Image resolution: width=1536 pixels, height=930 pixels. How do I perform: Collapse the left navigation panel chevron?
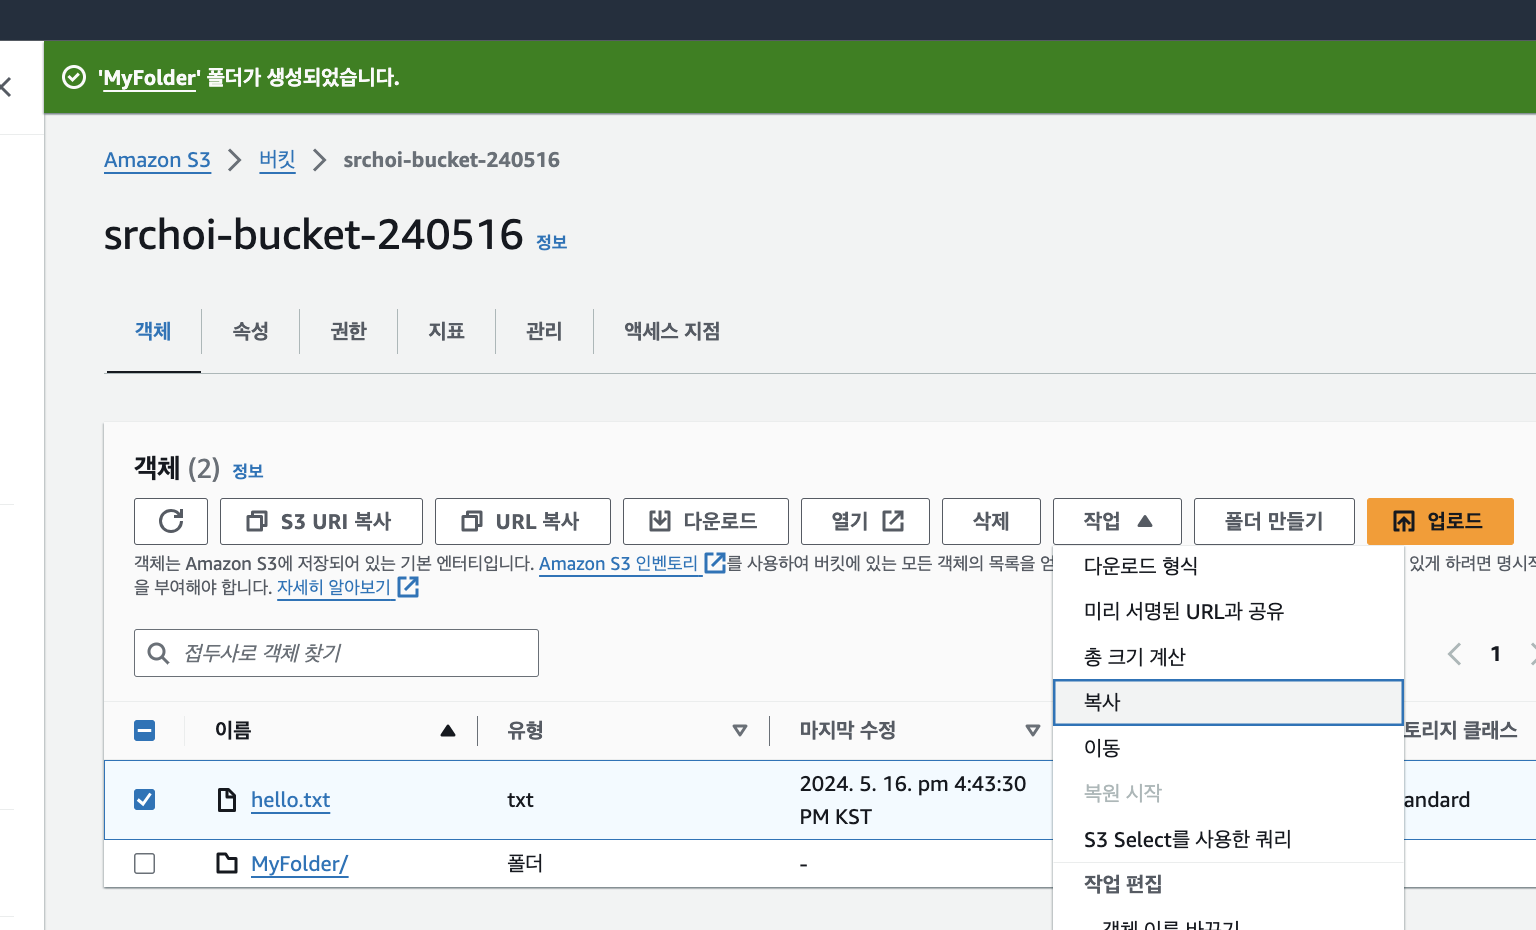click(x=7, y=87)
